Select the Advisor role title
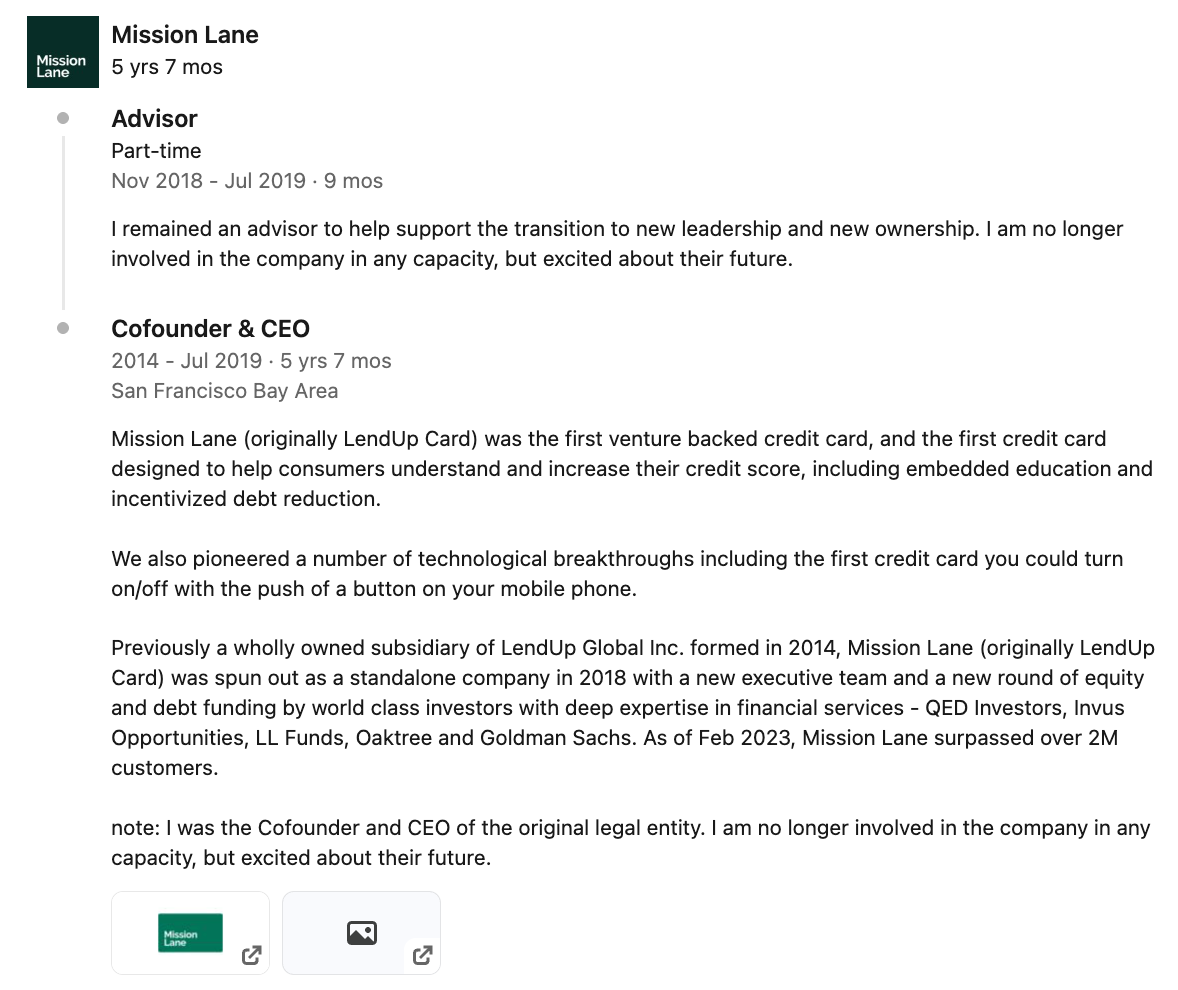This screenshot has height=990, width=1178. [x=154, y=119]
